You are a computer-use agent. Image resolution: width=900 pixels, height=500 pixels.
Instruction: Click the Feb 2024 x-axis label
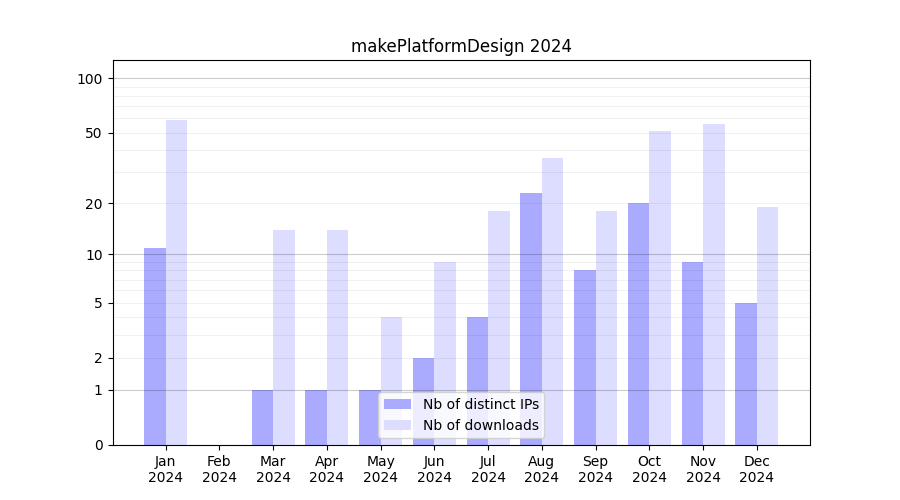[x=219, y=469]
